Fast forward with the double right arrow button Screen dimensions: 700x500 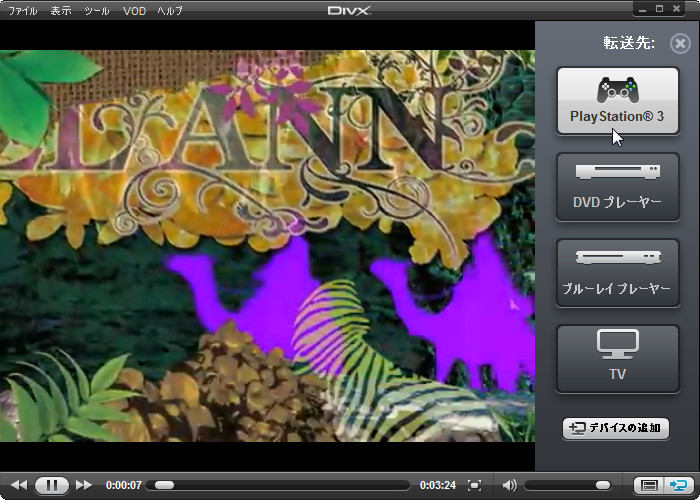tap(84, 485)
